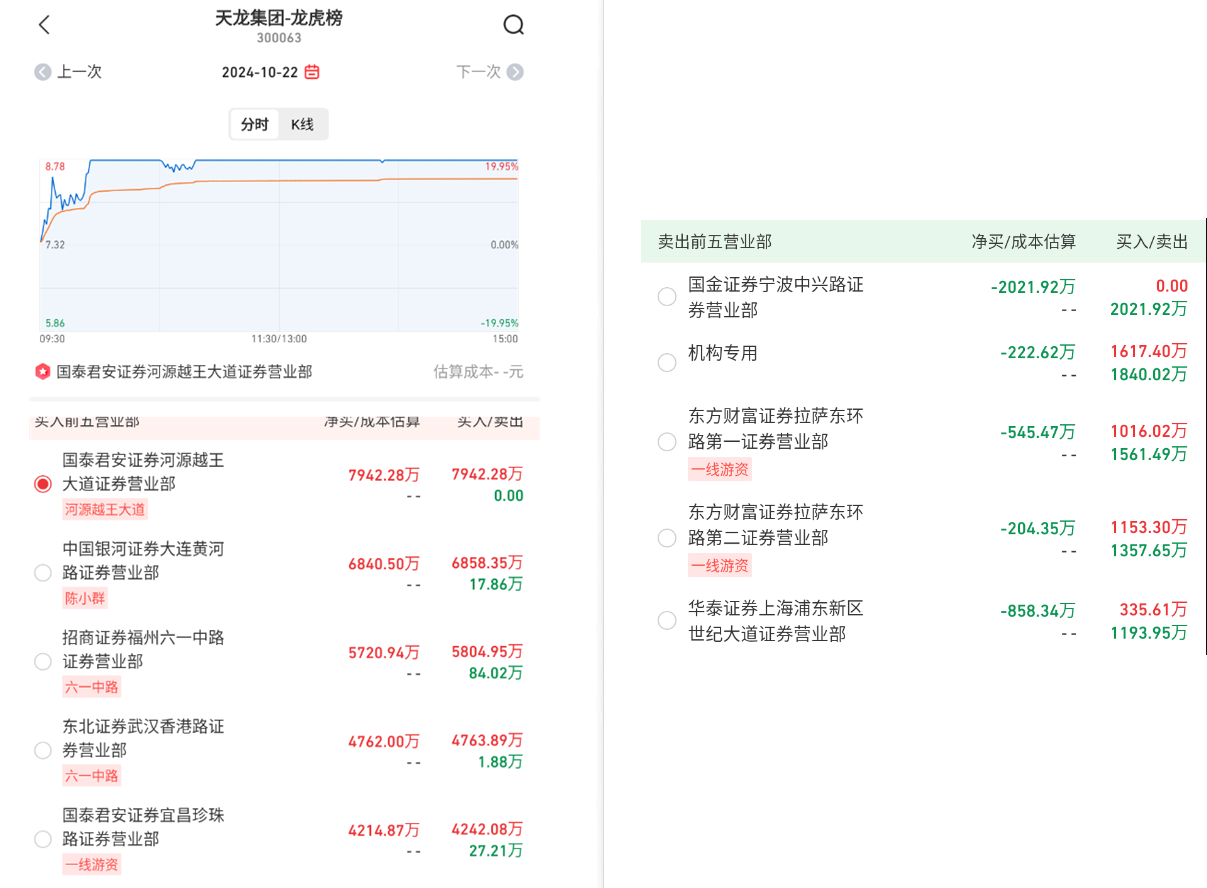This screenshot has height=888, width=1207.
Task: Click 陈小群 tag label
Action: [x=85, y=598]
